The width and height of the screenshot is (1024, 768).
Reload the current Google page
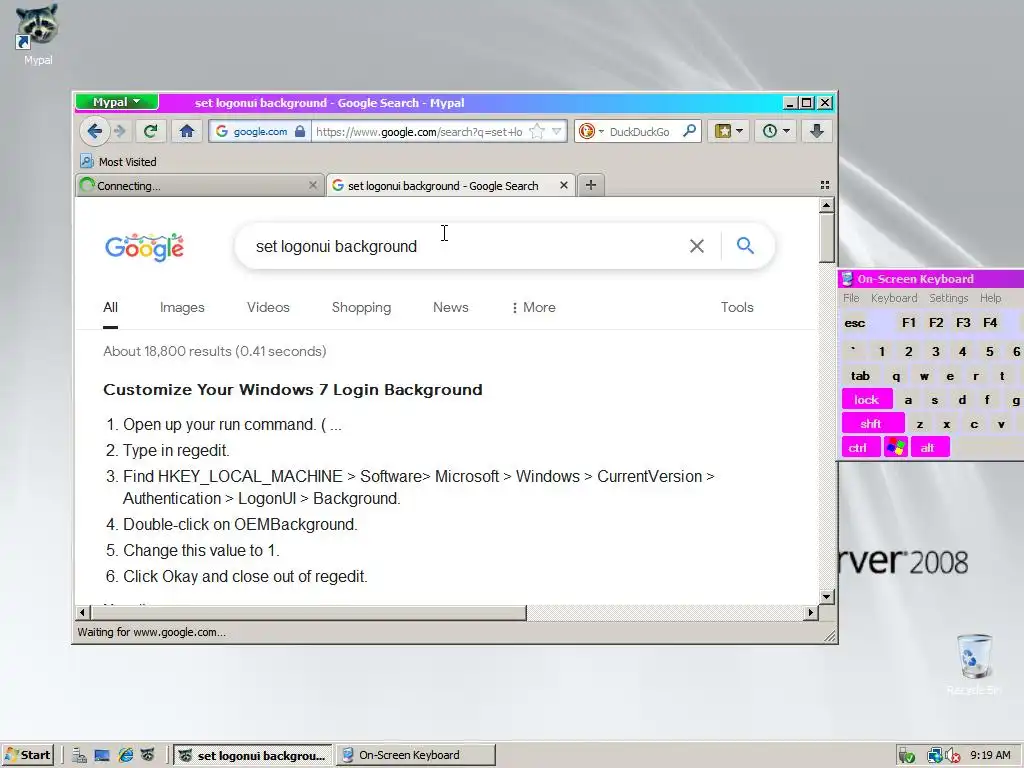[150, 131]
